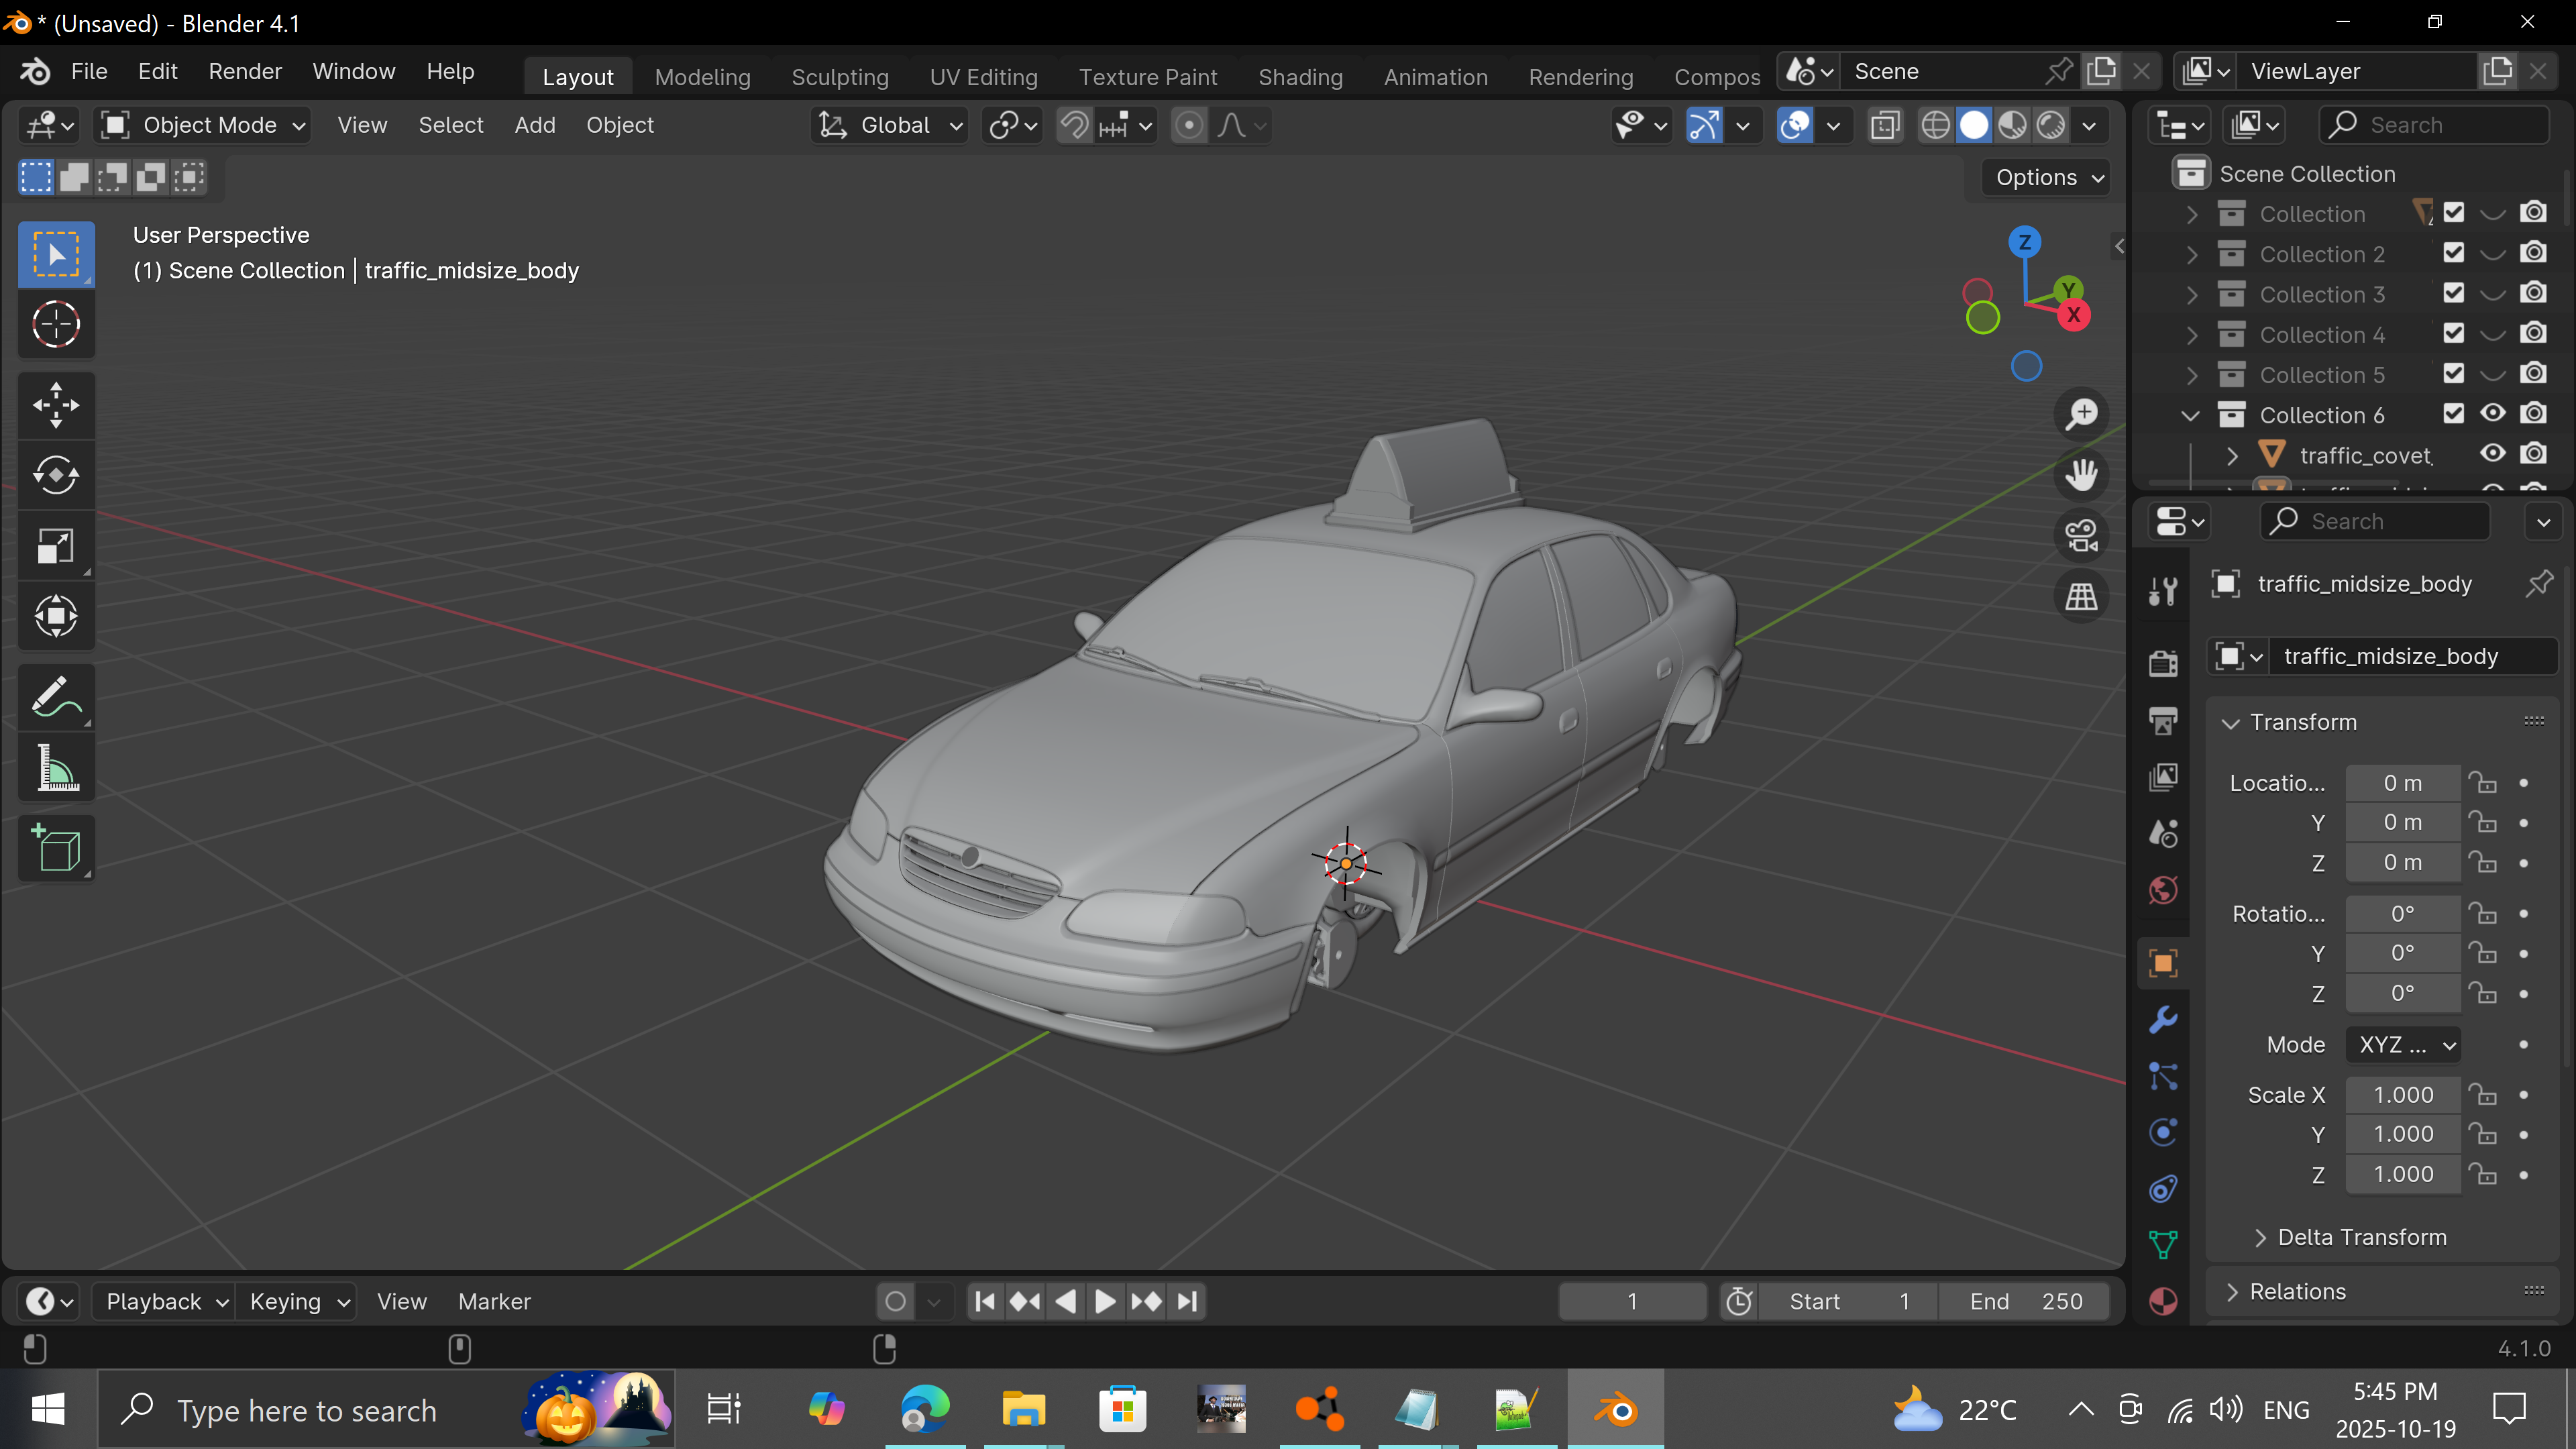Lock the Location Z transform value
Viewport: 2576px width, 1449px height.
[x=2482, y=862]
